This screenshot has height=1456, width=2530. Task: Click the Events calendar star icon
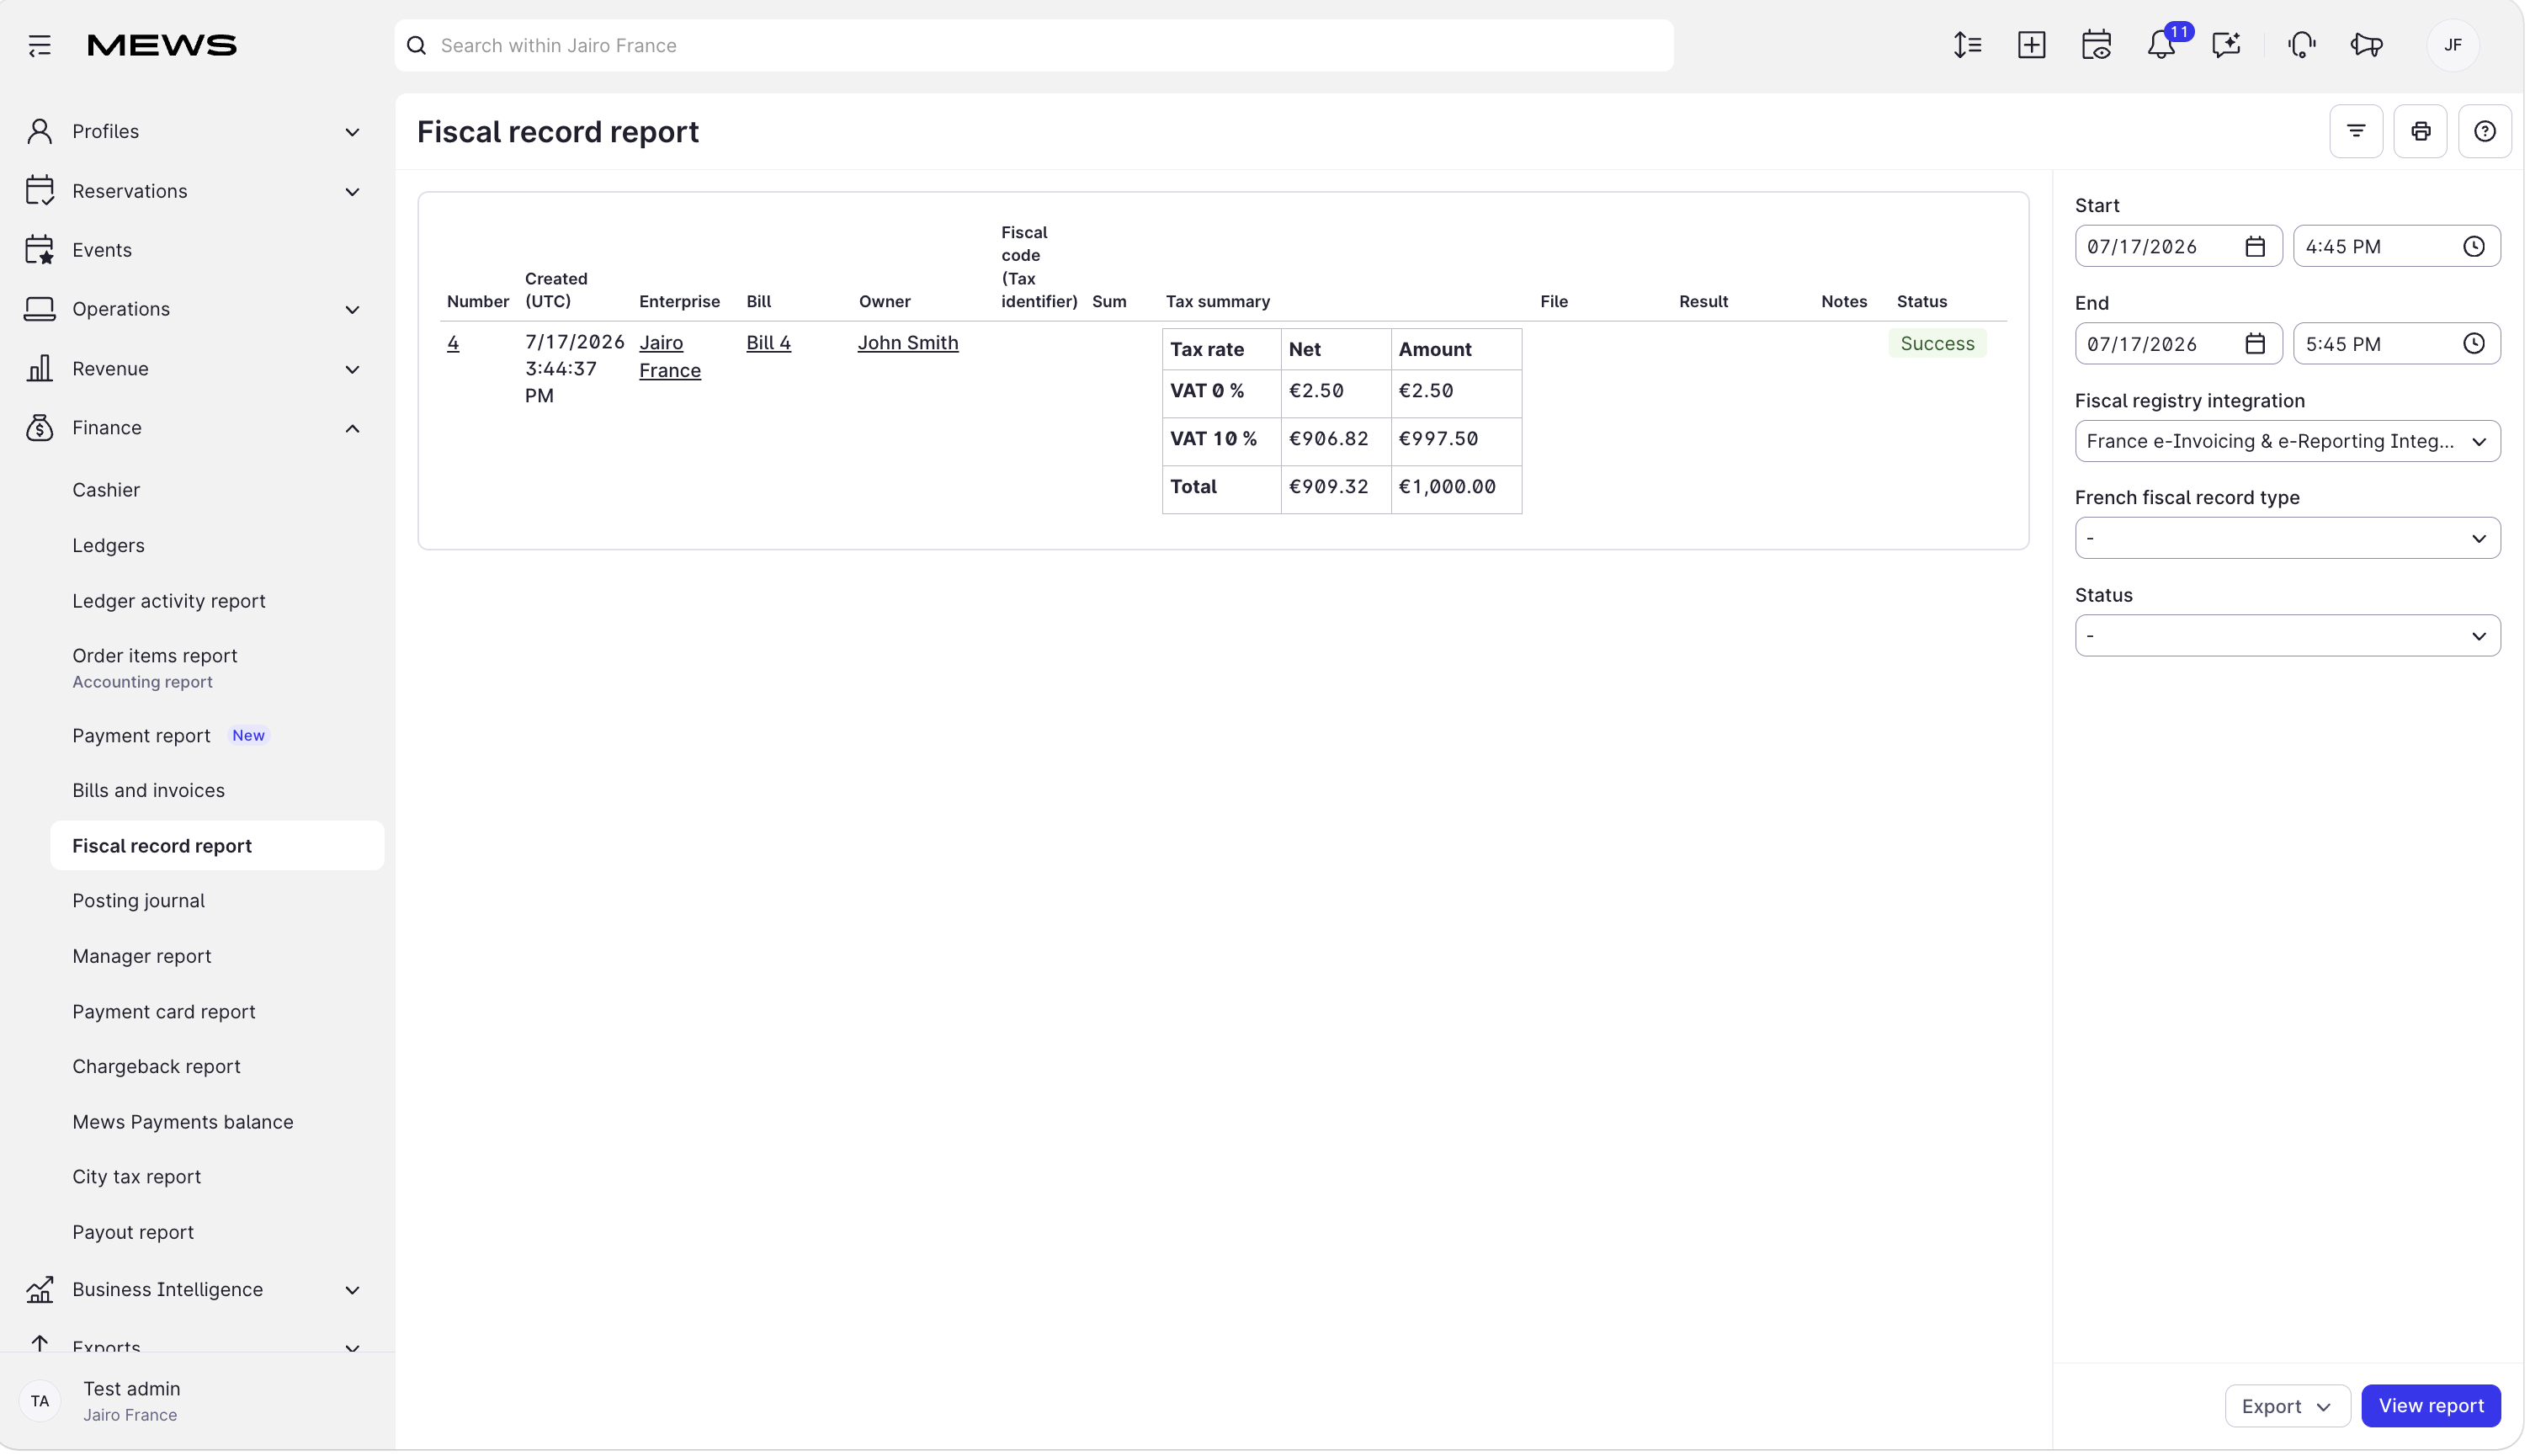pyautogui.click(x=40, y=250)
